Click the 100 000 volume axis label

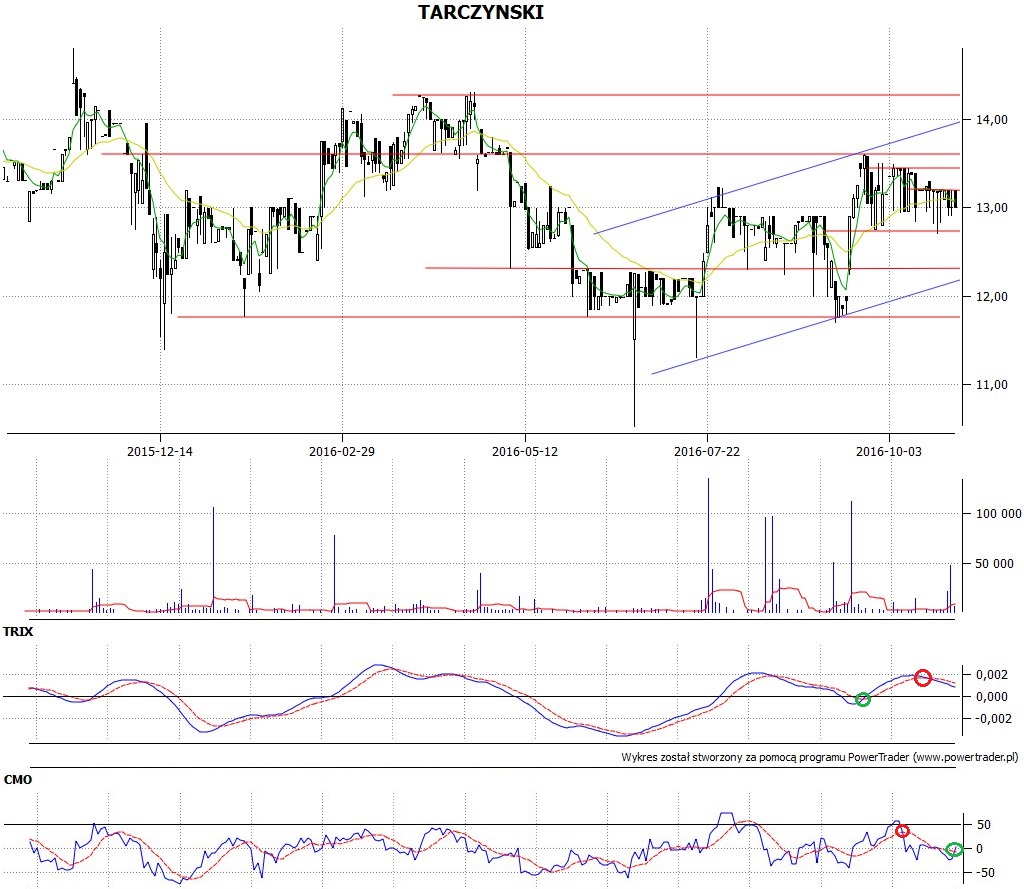coord(999,513)
